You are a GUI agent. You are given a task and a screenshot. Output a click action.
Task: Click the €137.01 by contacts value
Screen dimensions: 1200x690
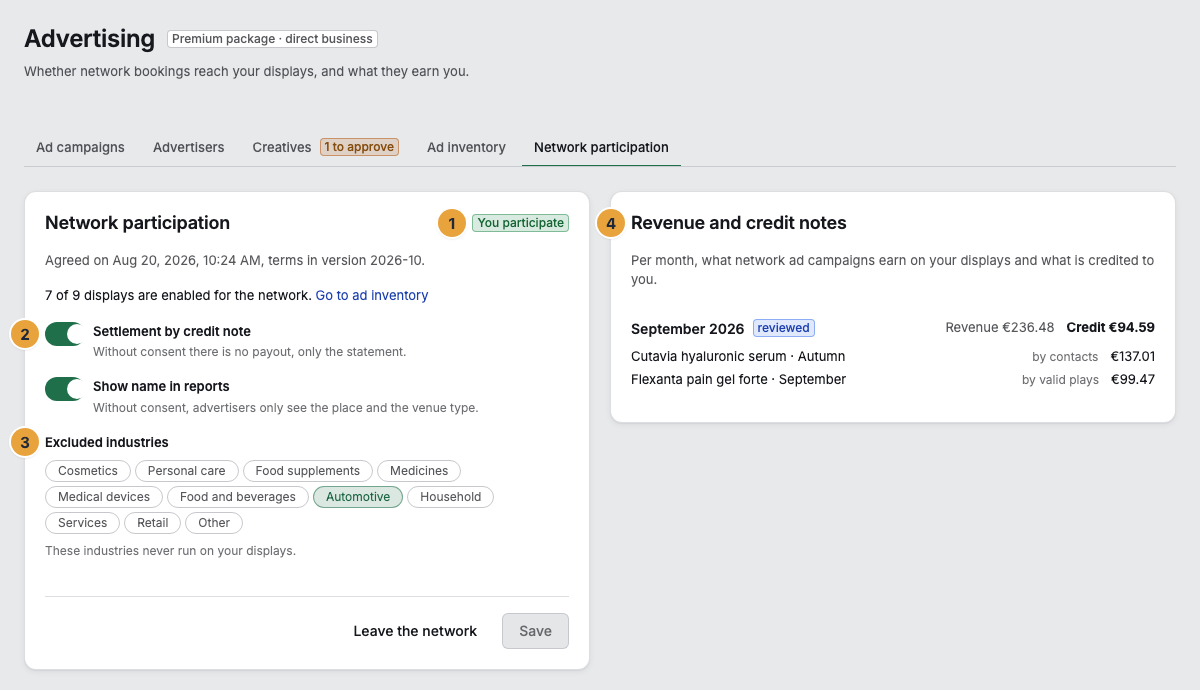point(1133,356)
